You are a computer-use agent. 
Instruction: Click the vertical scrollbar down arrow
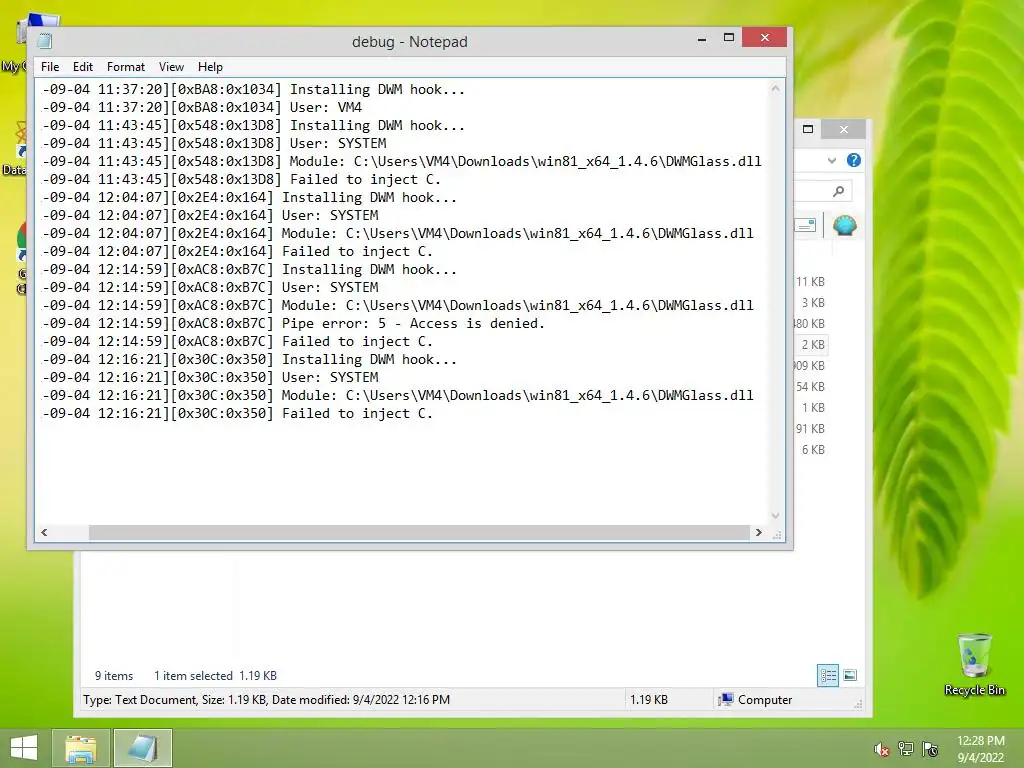coord(775,515)
